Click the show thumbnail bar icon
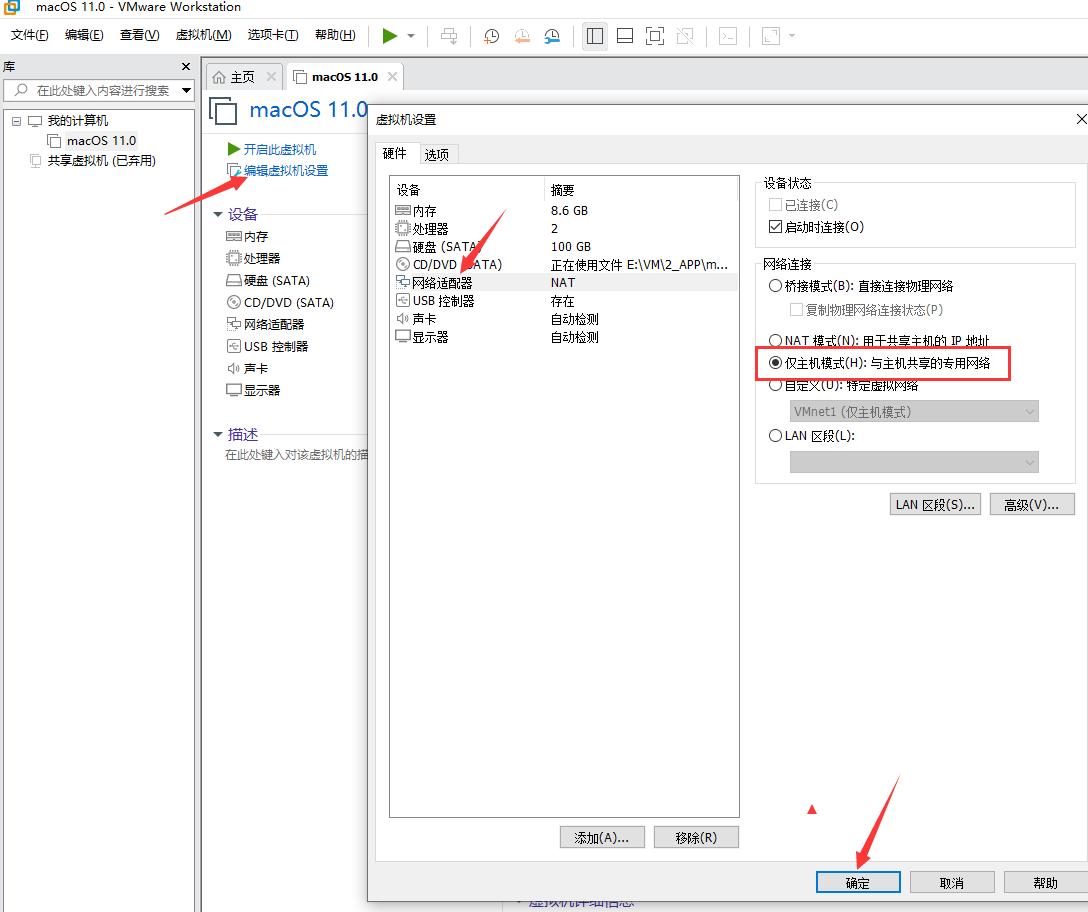This screenshot has height=912, width=1088. [x=624, y=36]
